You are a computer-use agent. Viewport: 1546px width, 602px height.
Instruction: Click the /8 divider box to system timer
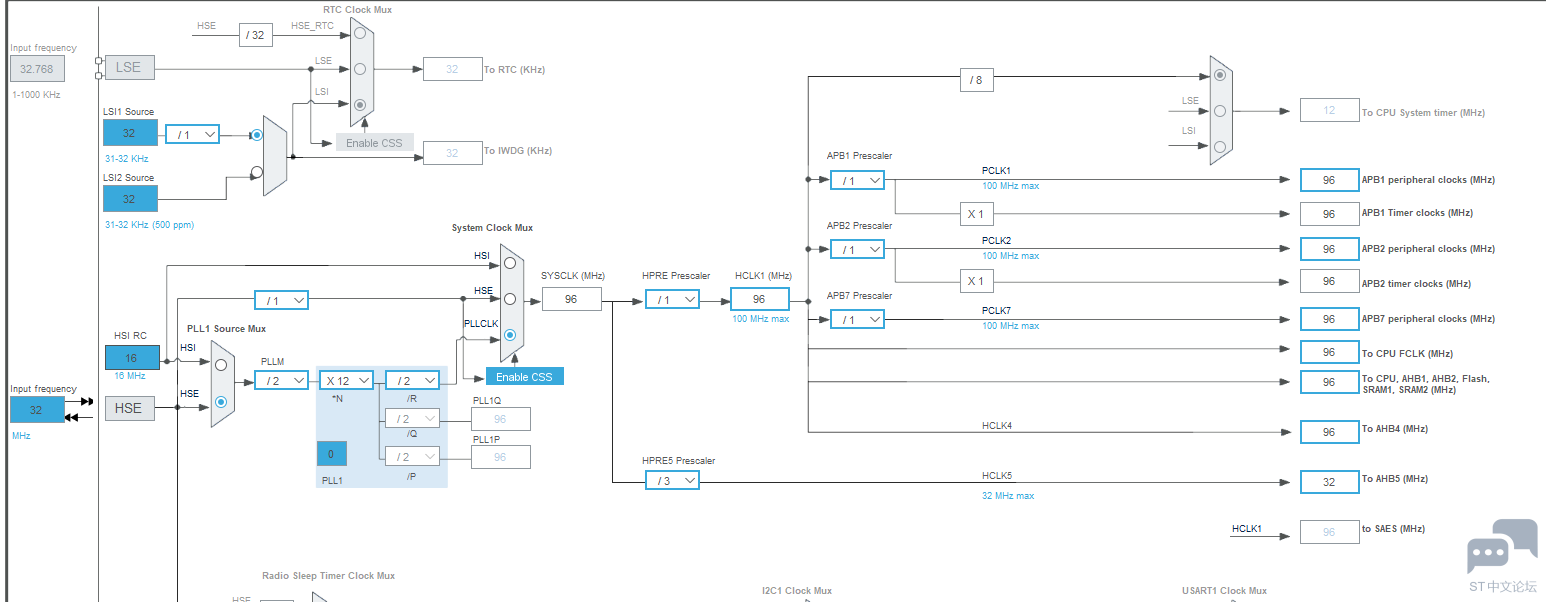[x=977, y=80]
